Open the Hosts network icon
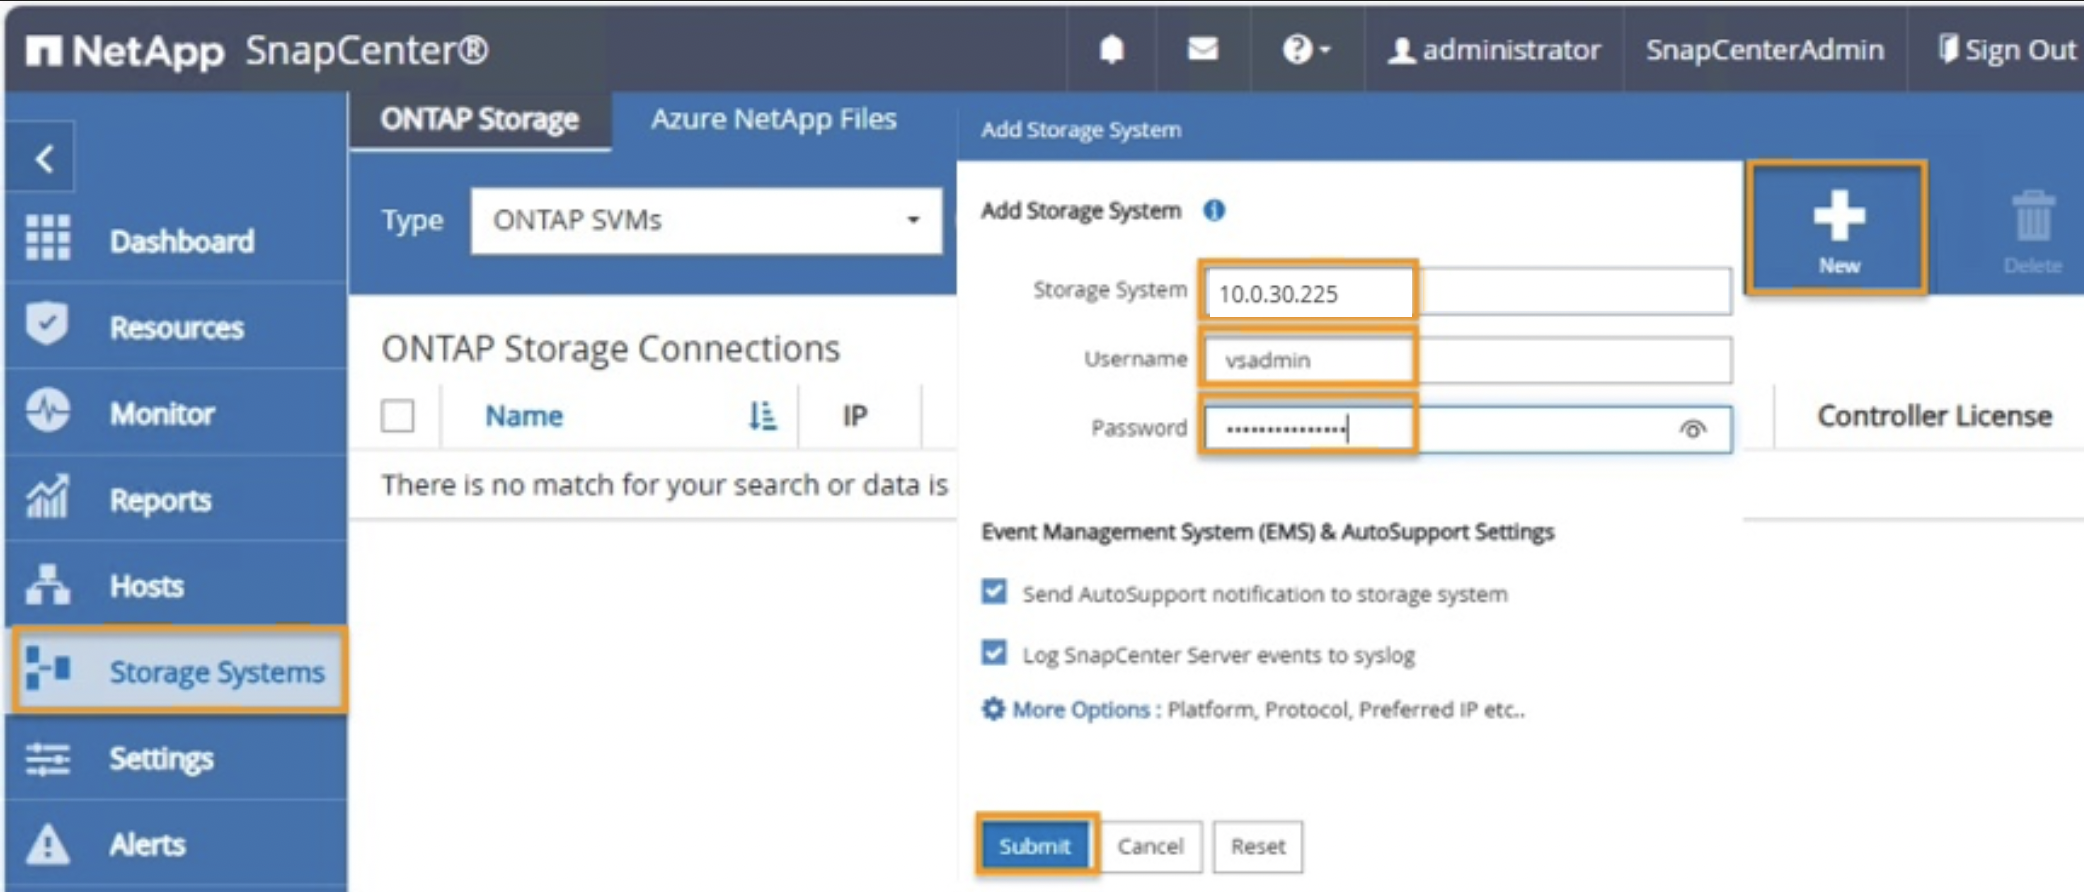This screenshot has width=2084, height=892. click(48, 584)
